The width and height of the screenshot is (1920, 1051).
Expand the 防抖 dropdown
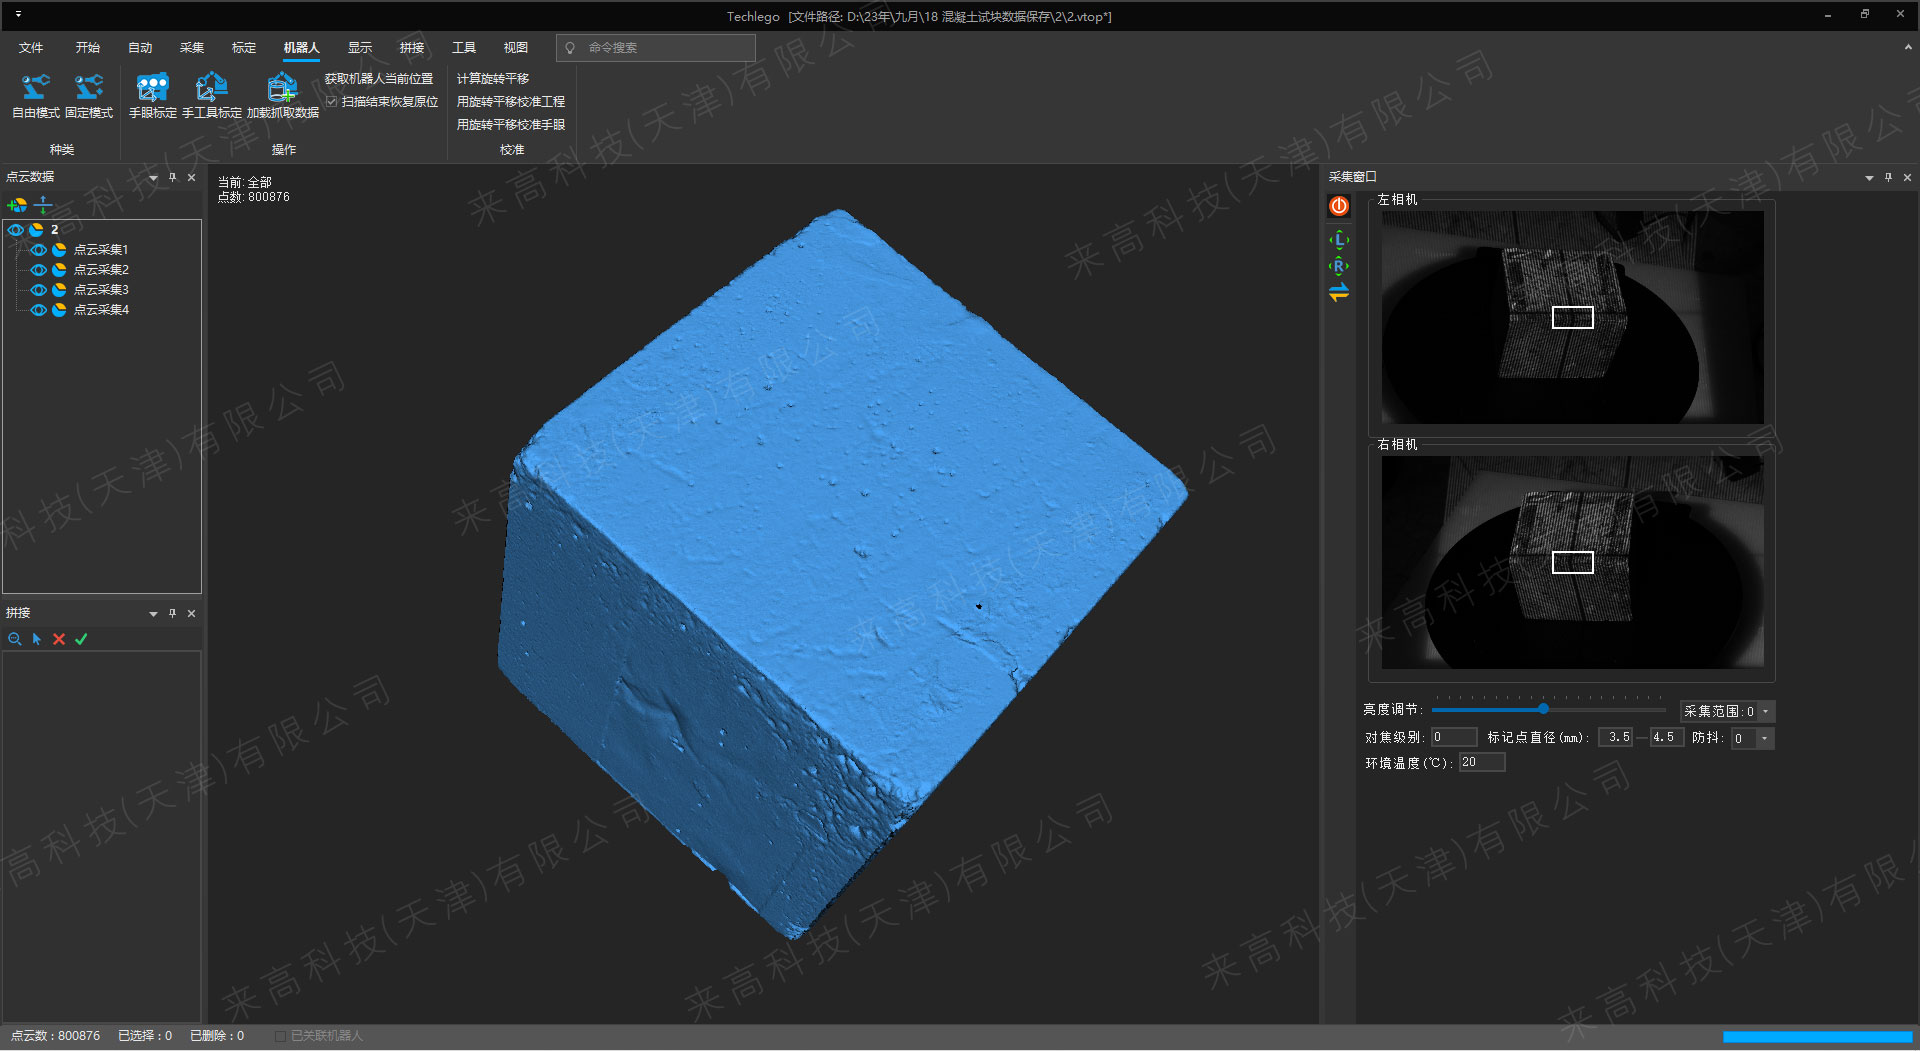(1764, 738)
